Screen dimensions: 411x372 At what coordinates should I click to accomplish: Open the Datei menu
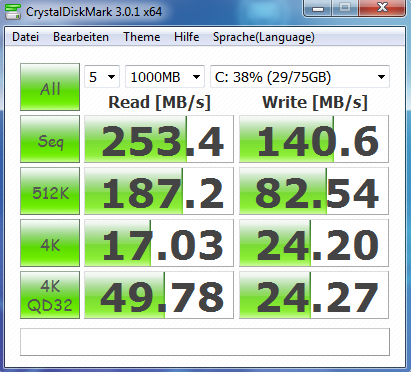click(x=25, y=37)
